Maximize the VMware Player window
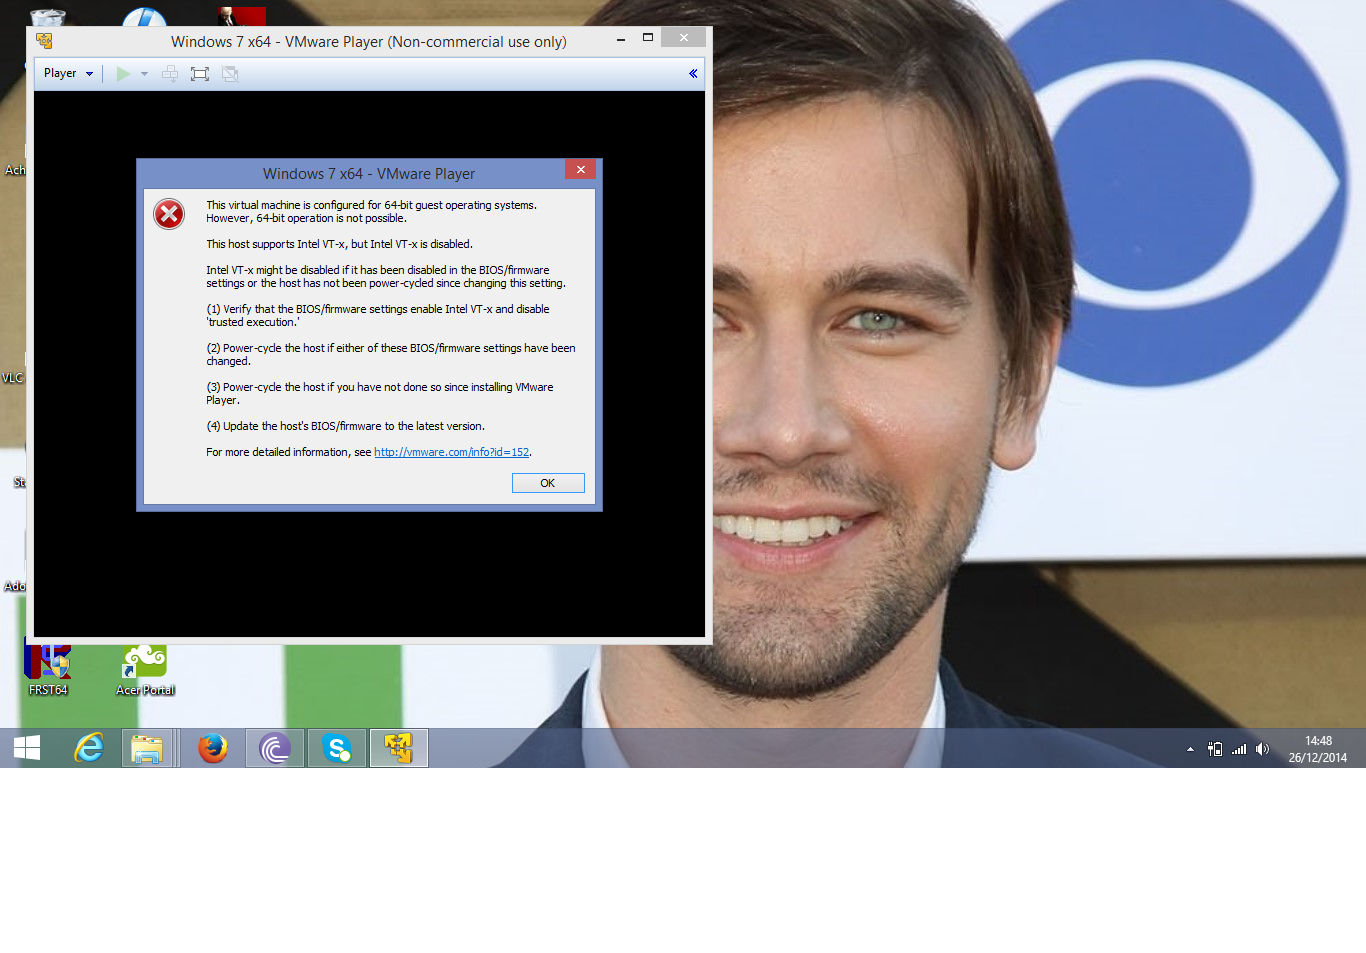 [x=648, y=38]
